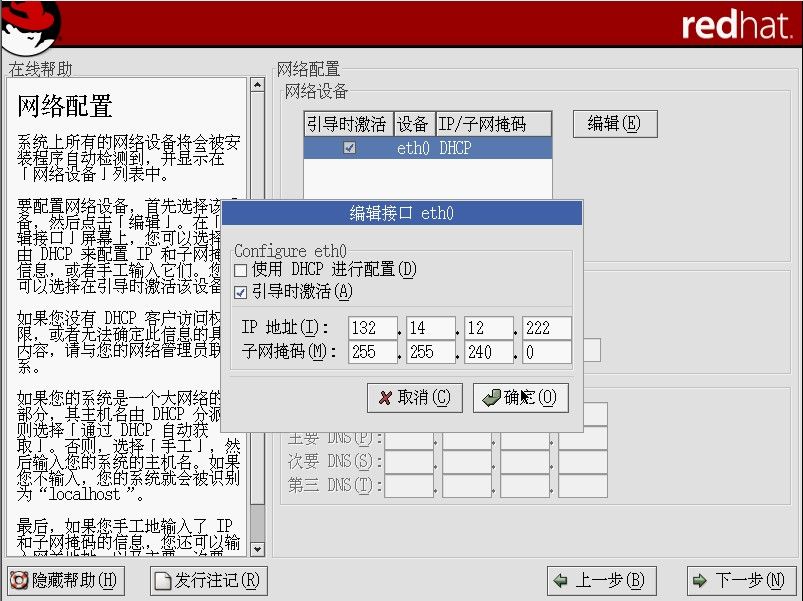The height and width of the screenshot is (601, 803).
Task: Proceed with 下一步 next button
Action: [741, 580]
